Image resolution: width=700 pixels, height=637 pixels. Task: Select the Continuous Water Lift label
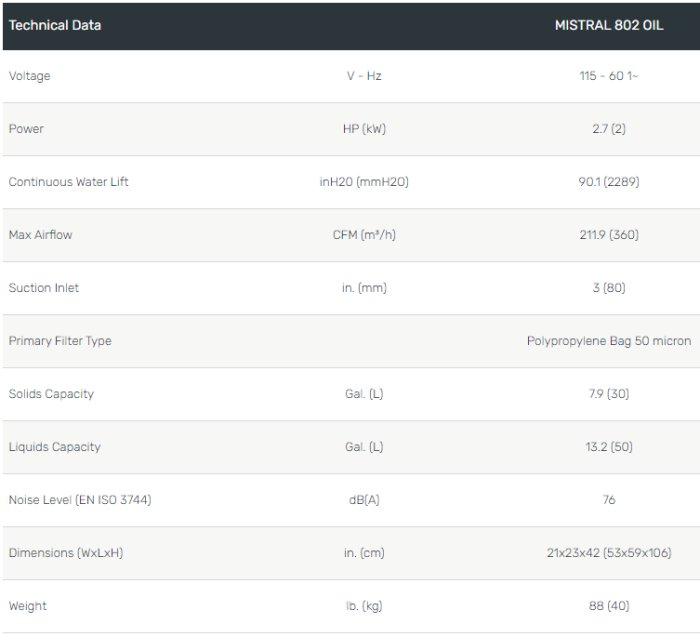click(x=68, y=182)
